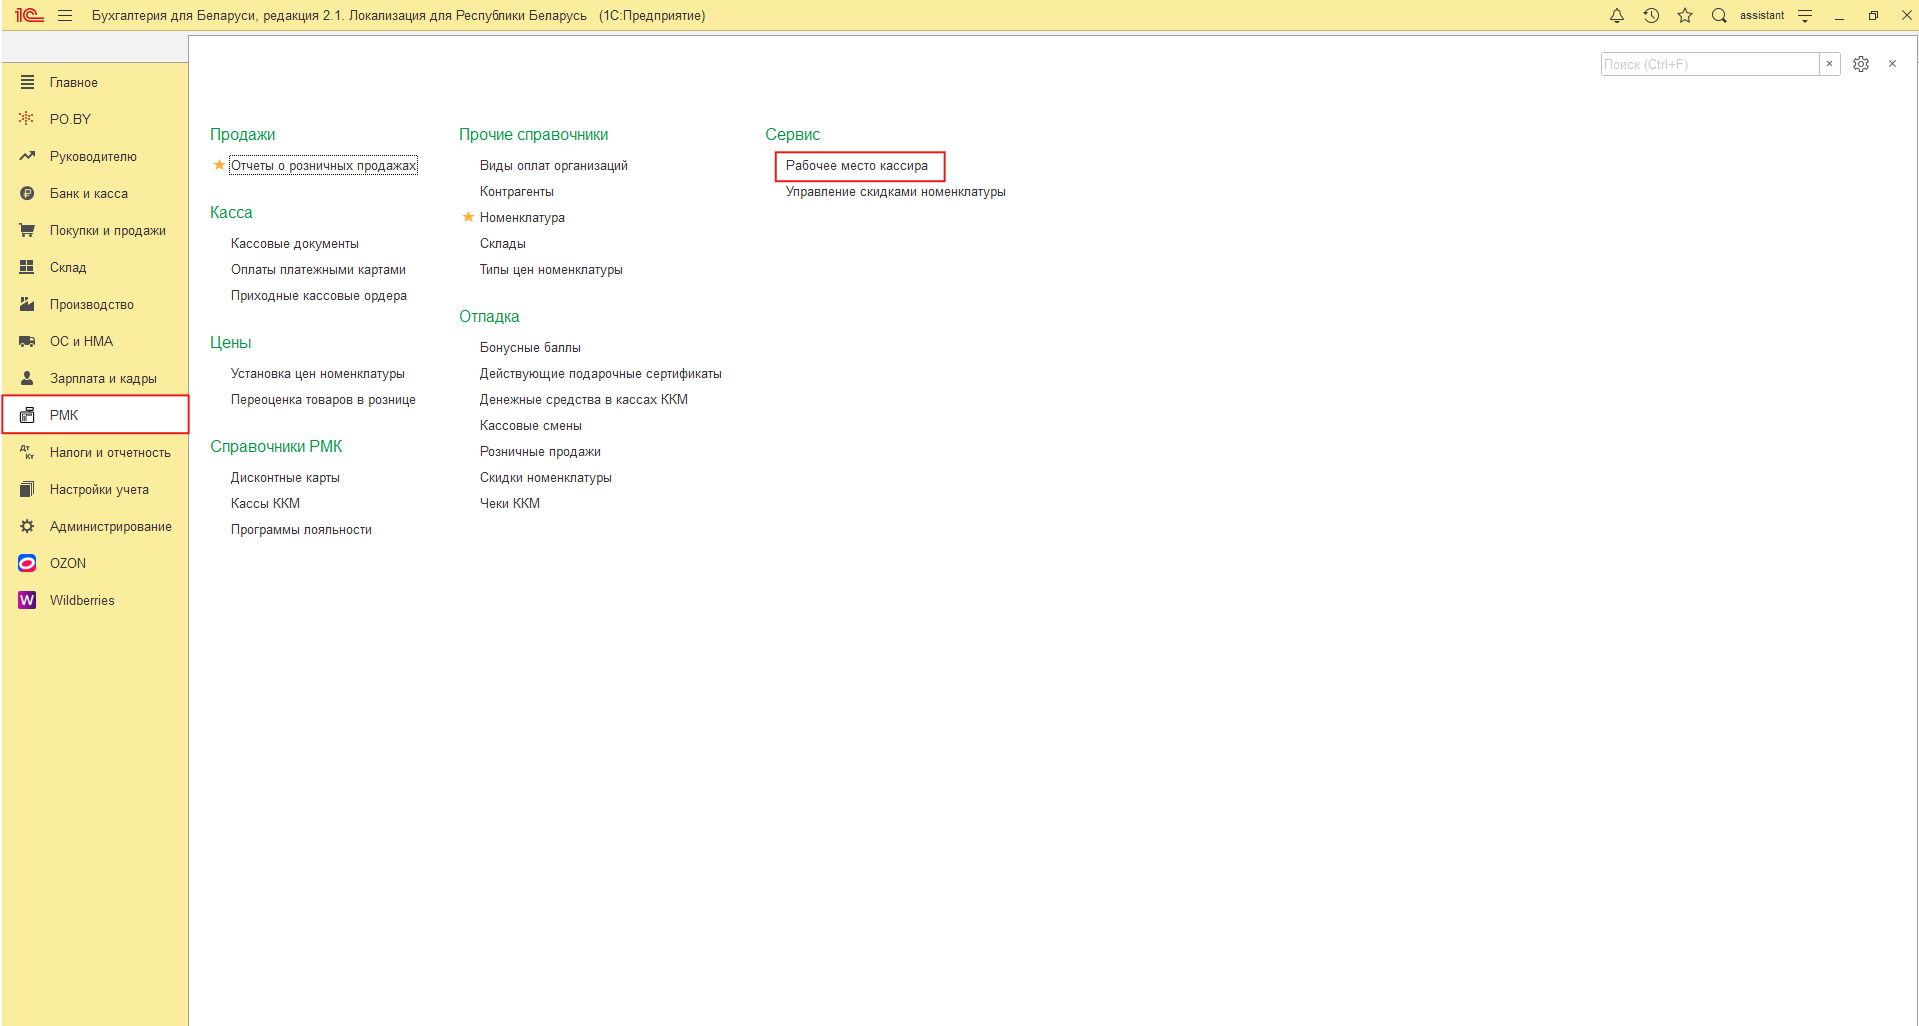Open the Wildberries section icon
Image resolution: width=1919 pixels, height=1026 pixels.
[27, 600]
